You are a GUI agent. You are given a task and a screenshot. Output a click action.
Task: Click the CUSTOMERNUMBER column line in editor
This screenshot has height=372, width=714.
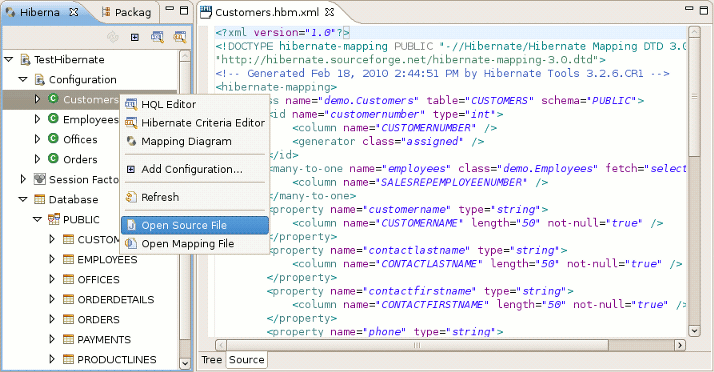point(394,128)
